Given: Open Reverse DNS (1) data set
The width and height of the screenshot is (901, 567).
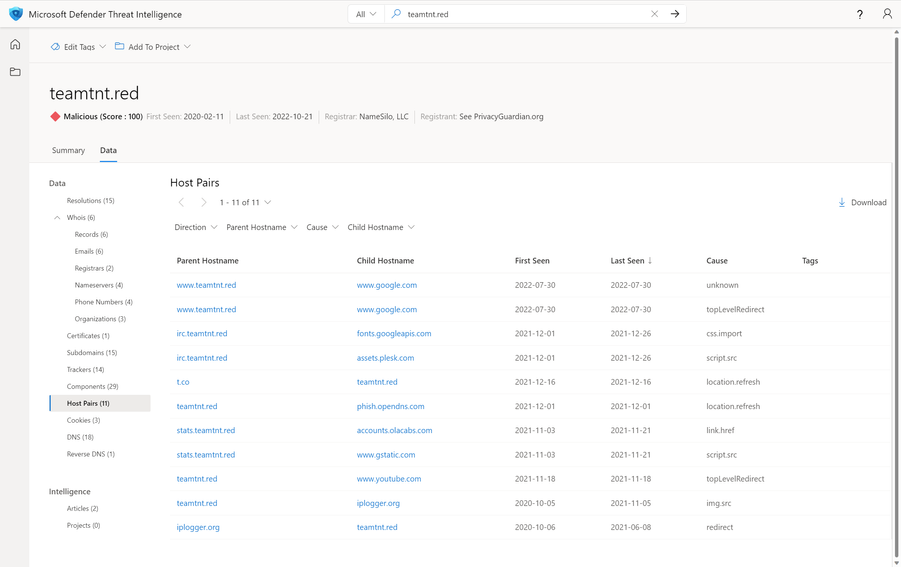Looking at the screenshot, I should tap(91, 454).
